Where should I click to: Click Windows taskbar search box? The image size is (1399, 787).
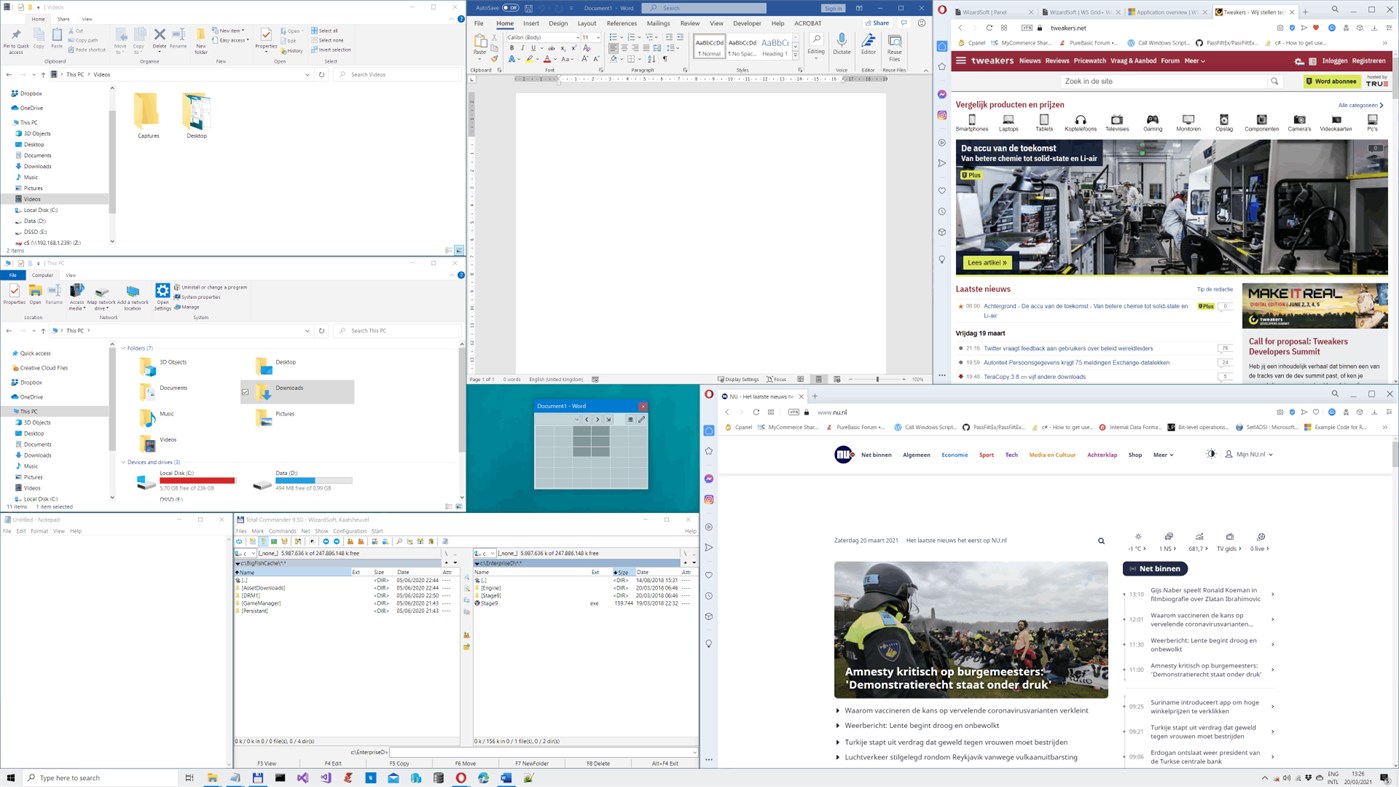point(99,778)
